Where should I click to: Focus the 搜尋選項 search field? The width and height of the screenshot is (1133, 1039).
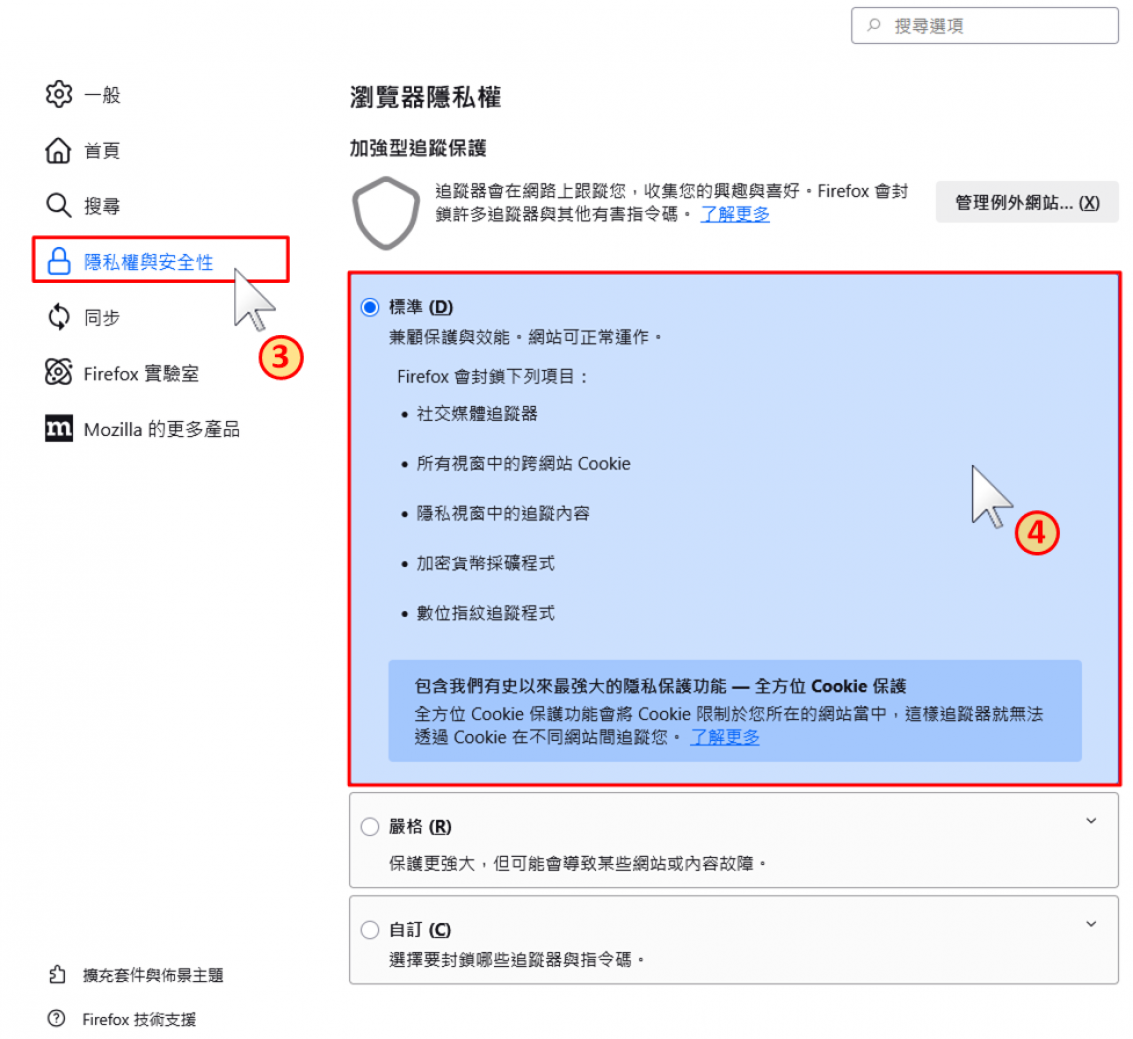tap(984, 25)
